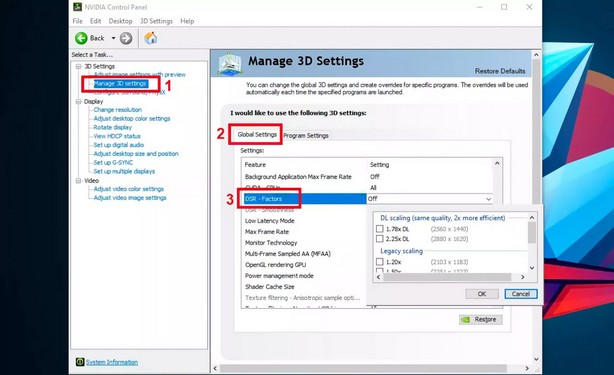614x375 pixels.
Task: Select Multi-Frame Sampled AA (MFAA) row
Action: (305, 254)
